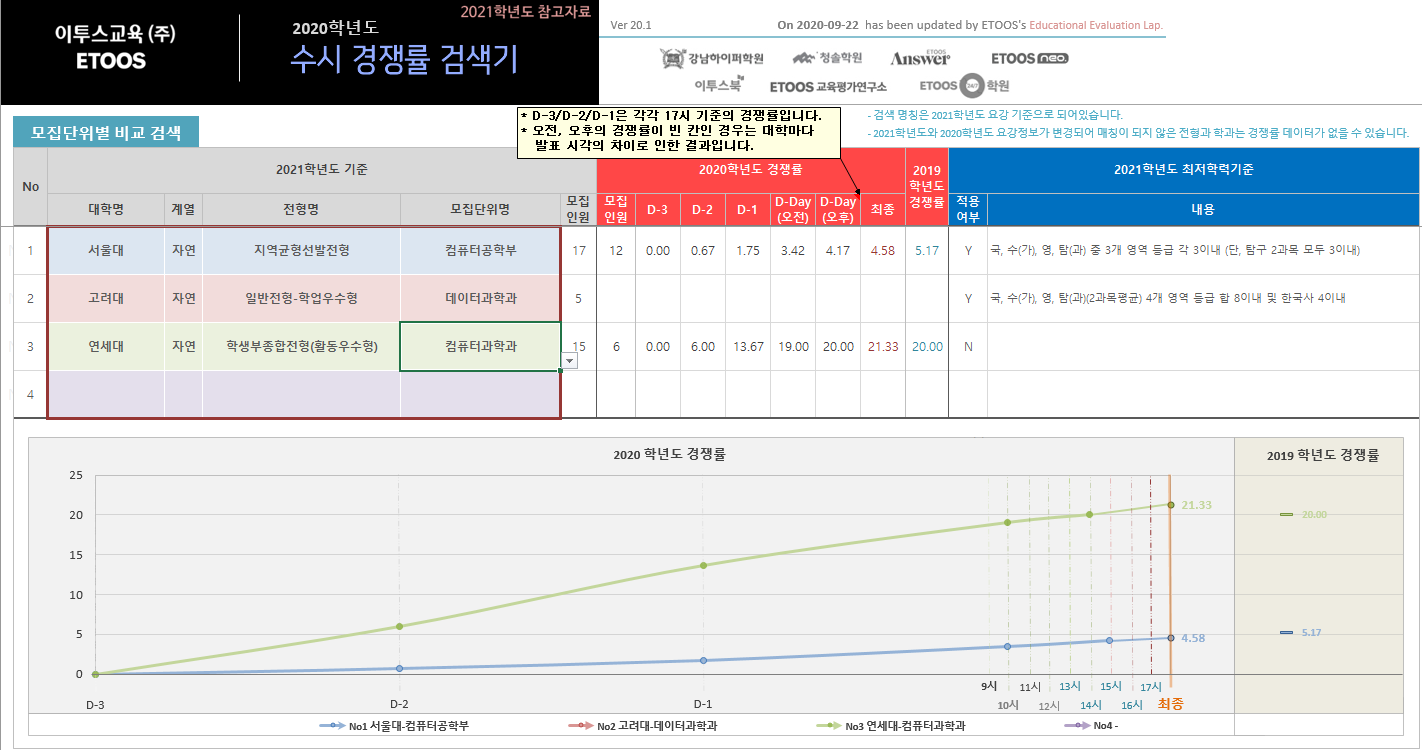Select the 20.00 2019 rate cell for 연세대
This screenshot has width=1422, height=750.
click(926, 346)
